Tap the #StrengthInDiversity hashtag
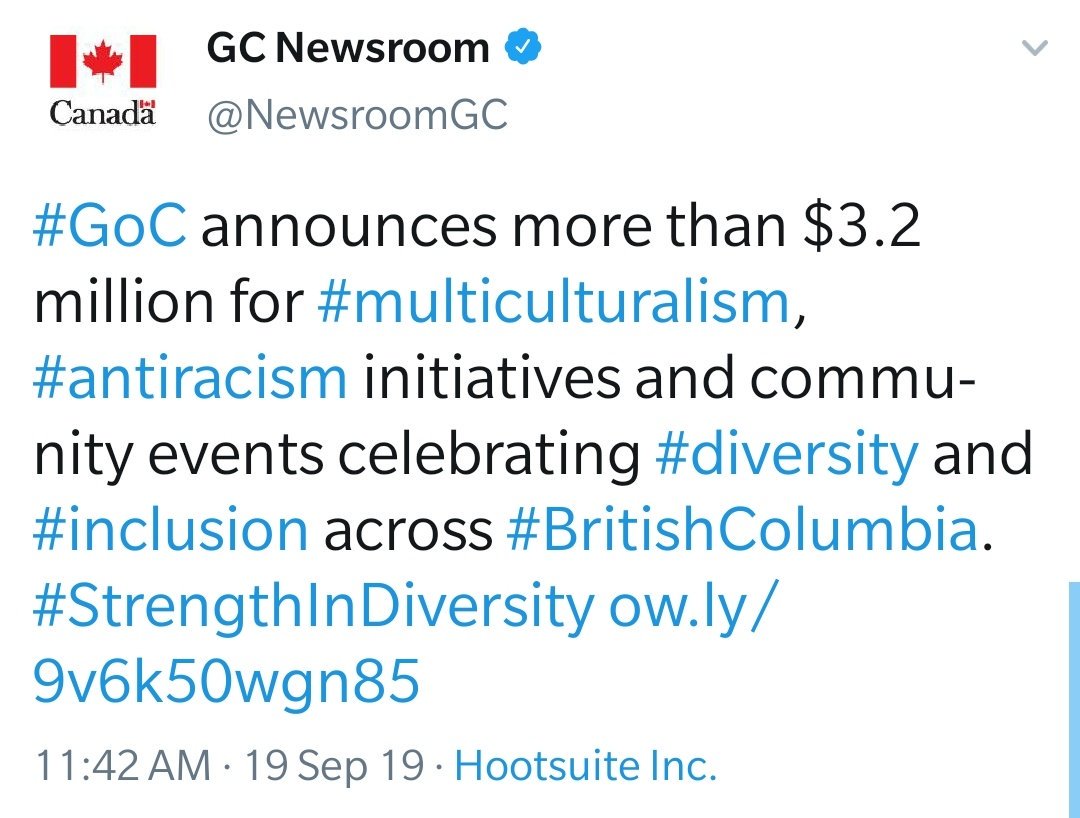The height and width of the screenshot is (818, 1080). point(313,606)
